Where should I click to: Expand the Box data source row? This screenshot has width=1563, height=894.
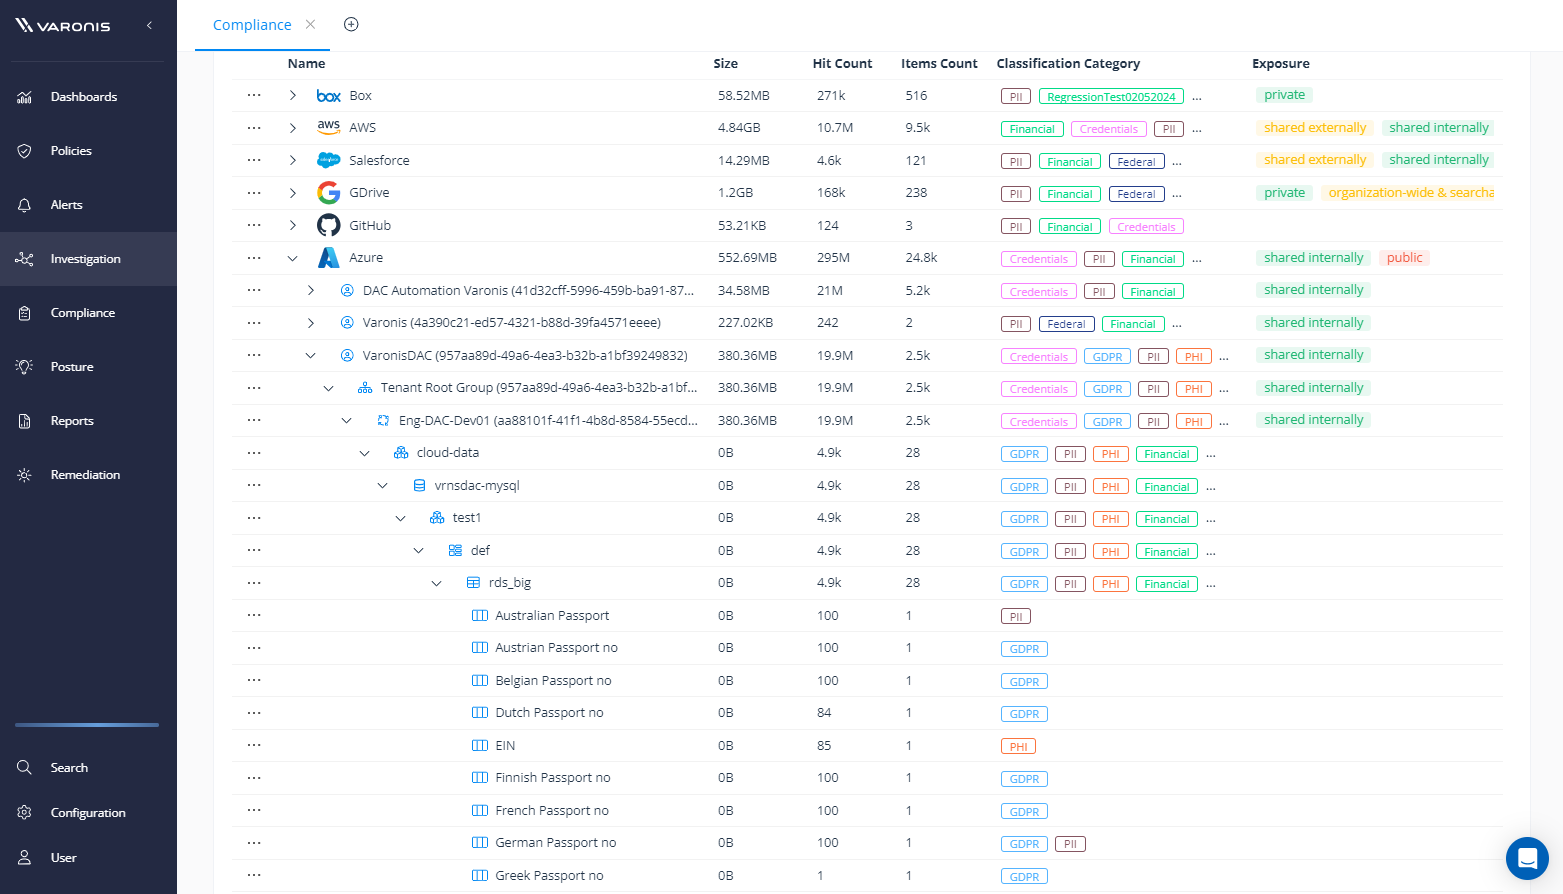292,96
